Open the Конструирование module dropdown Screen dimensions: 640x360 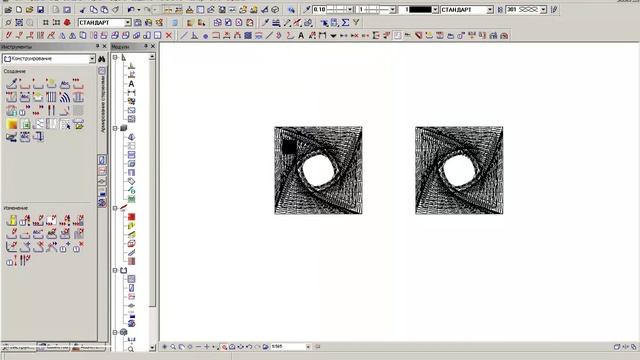pyautogui.click(x=92, y=59)
